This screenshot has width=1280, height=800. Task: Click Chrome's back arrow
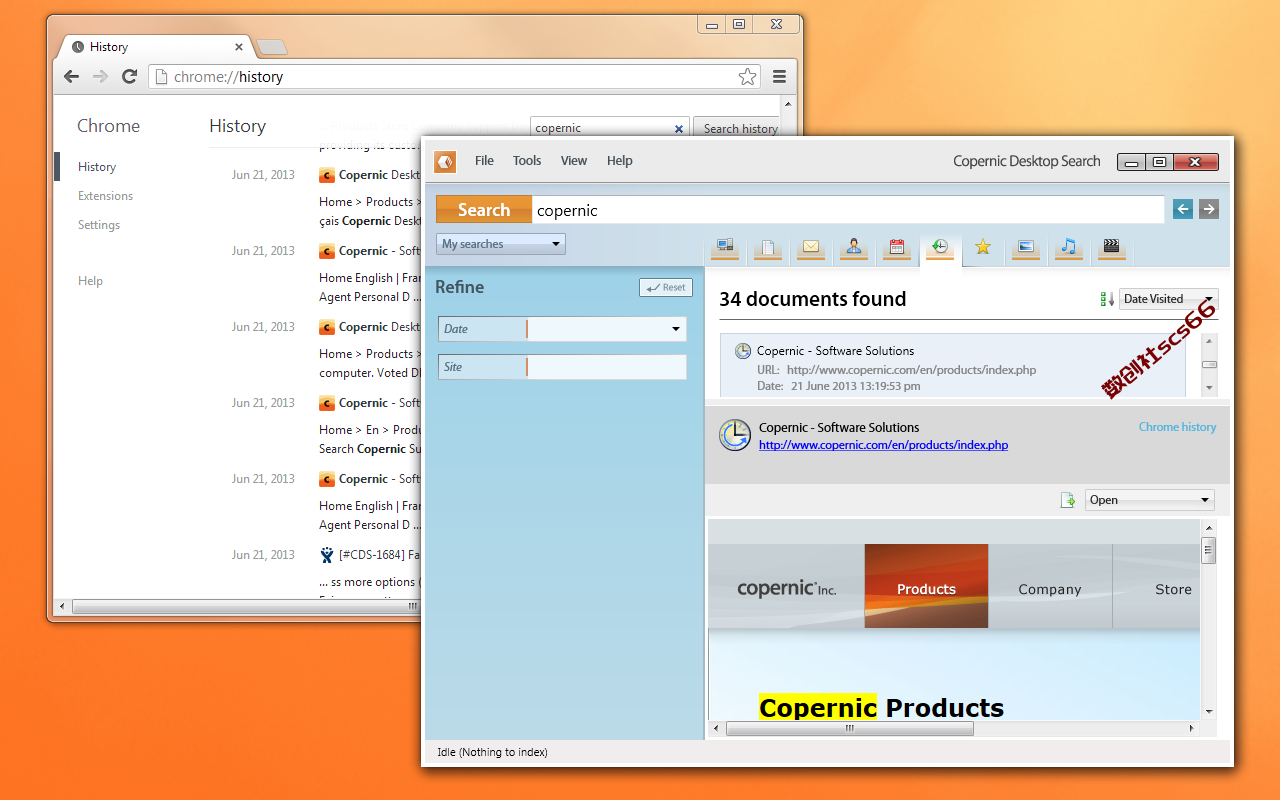coord(71,77)
